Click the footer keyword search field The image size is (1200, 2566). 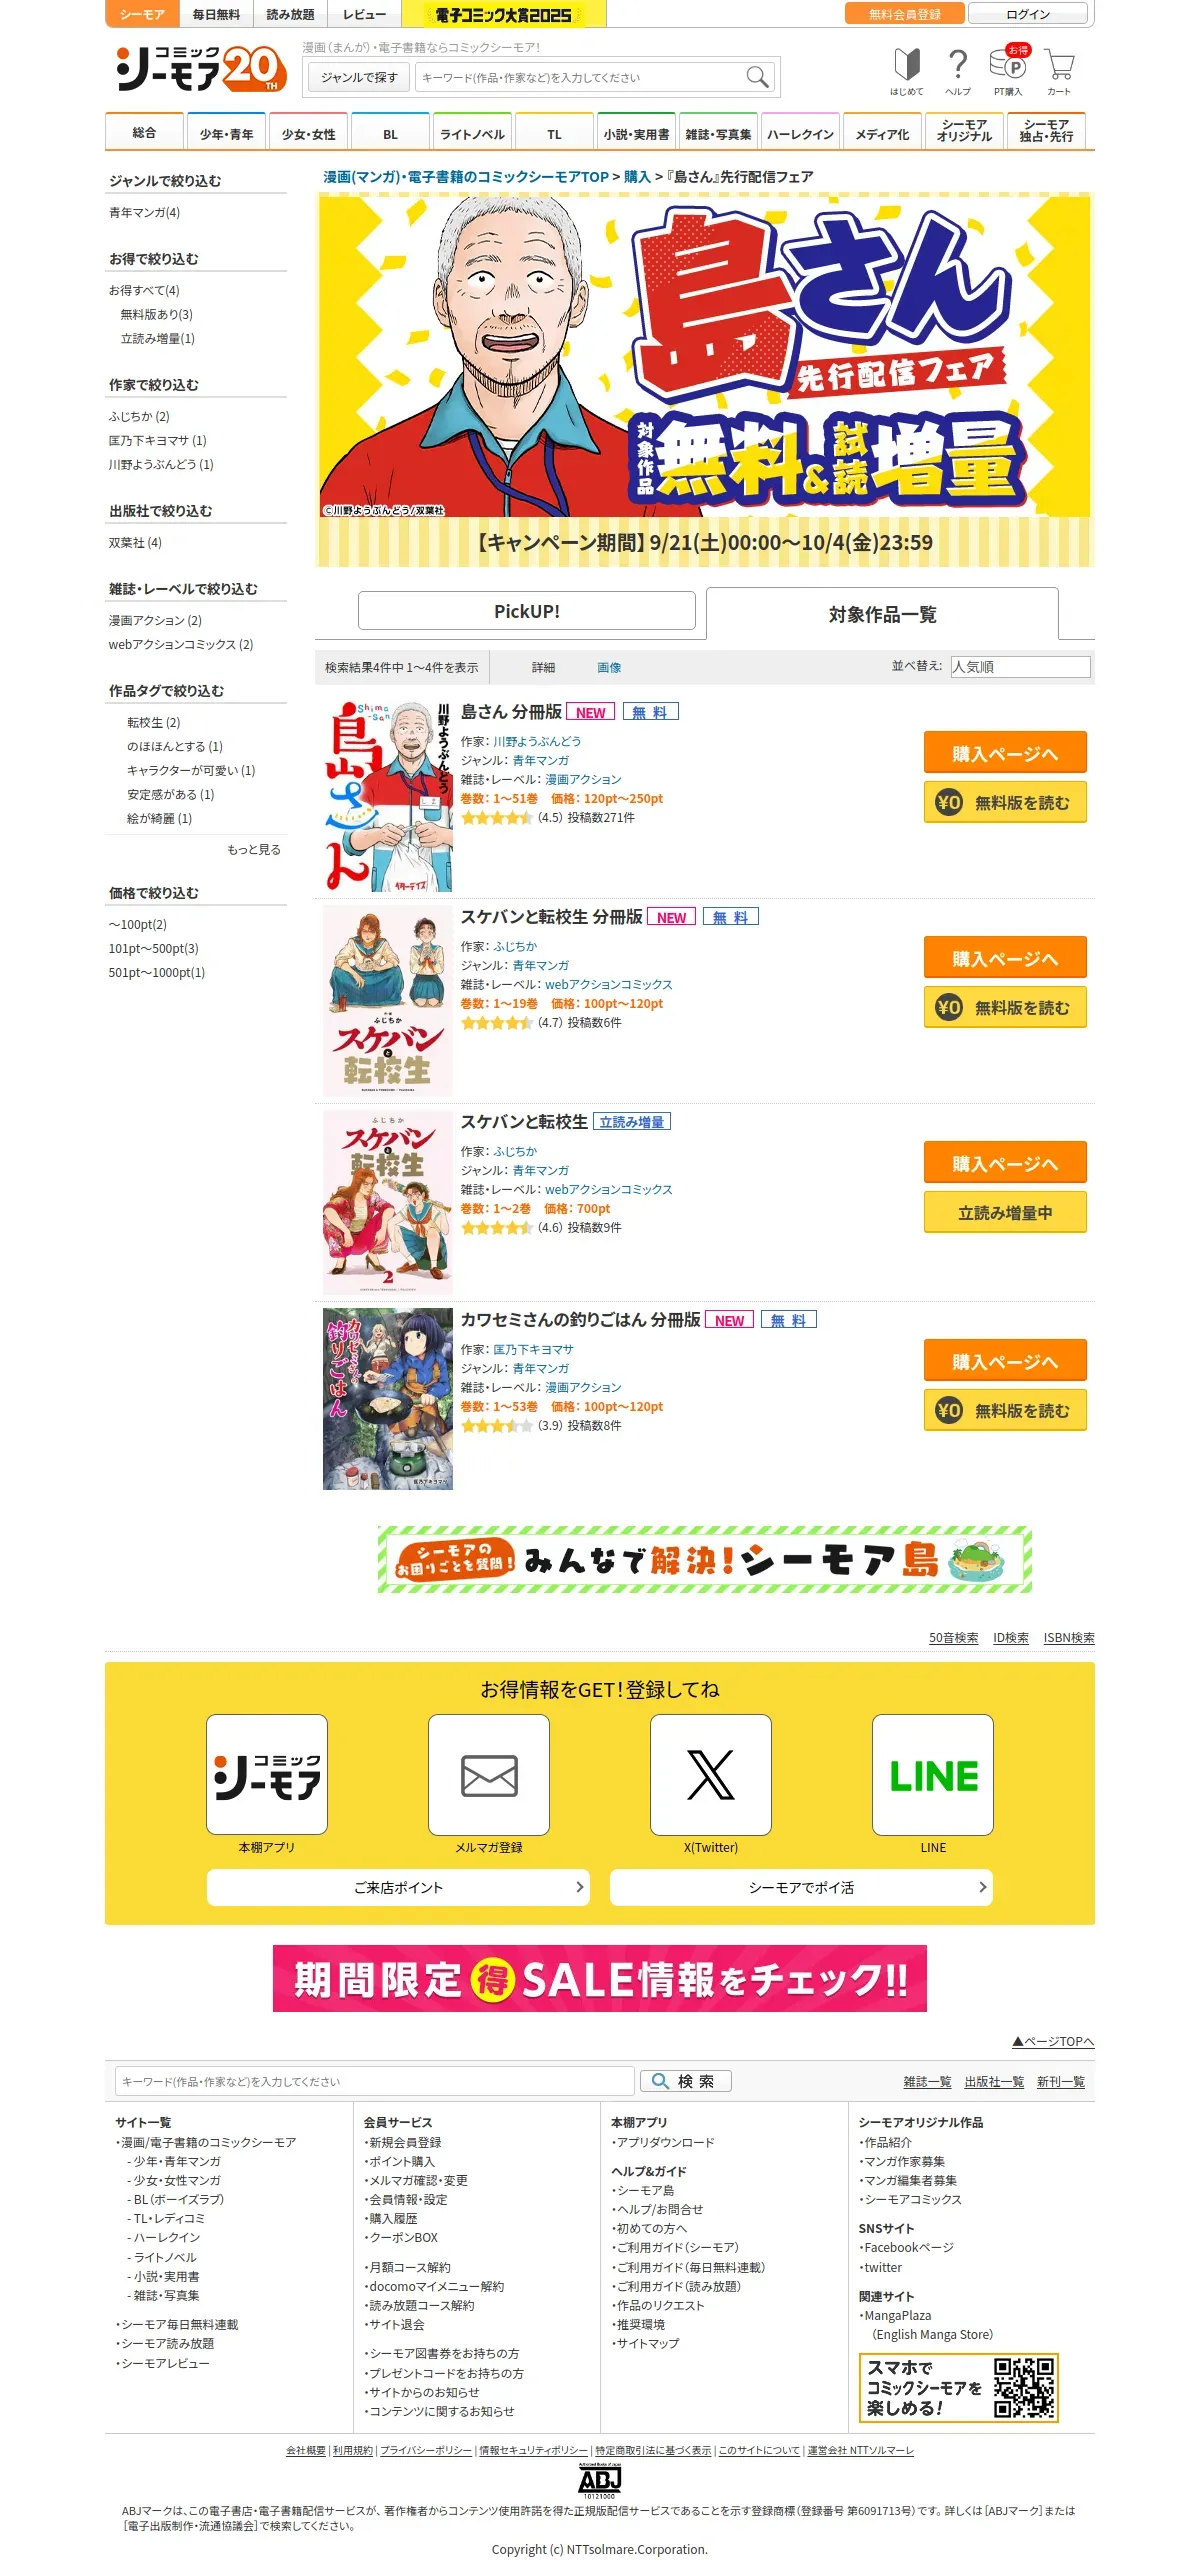pyautogui.click(x=375, y=2081)
